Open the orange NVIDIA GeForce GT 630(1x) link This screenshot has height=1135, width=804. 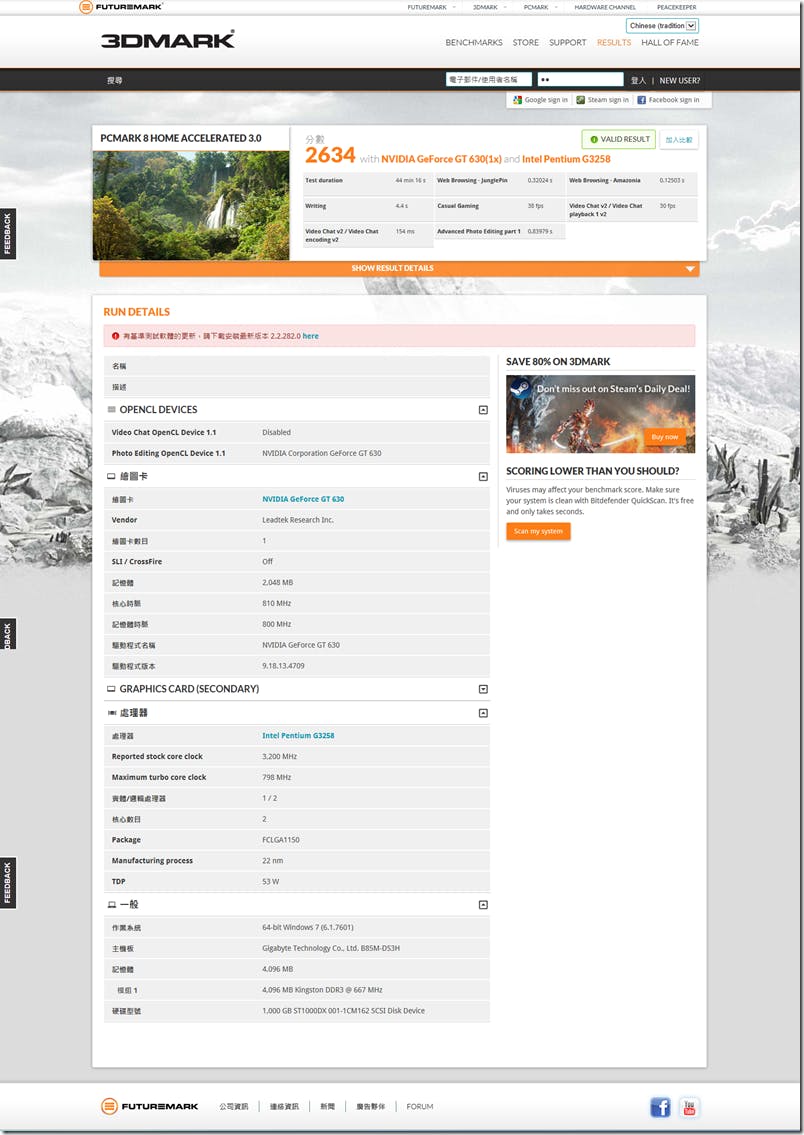[441, 159]
